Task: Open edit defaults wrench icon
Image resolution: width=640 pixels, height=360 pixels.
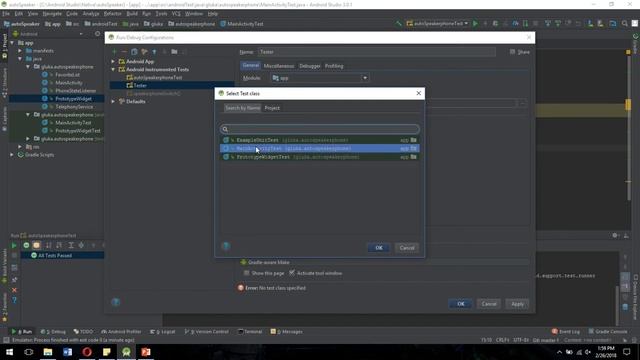Action: [x=144, y=52]
